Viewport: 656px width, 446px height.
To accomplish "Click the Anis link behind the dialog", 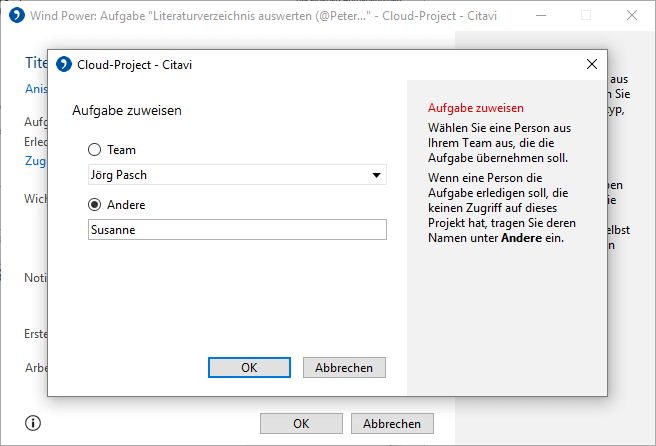I will click(36, 89).
